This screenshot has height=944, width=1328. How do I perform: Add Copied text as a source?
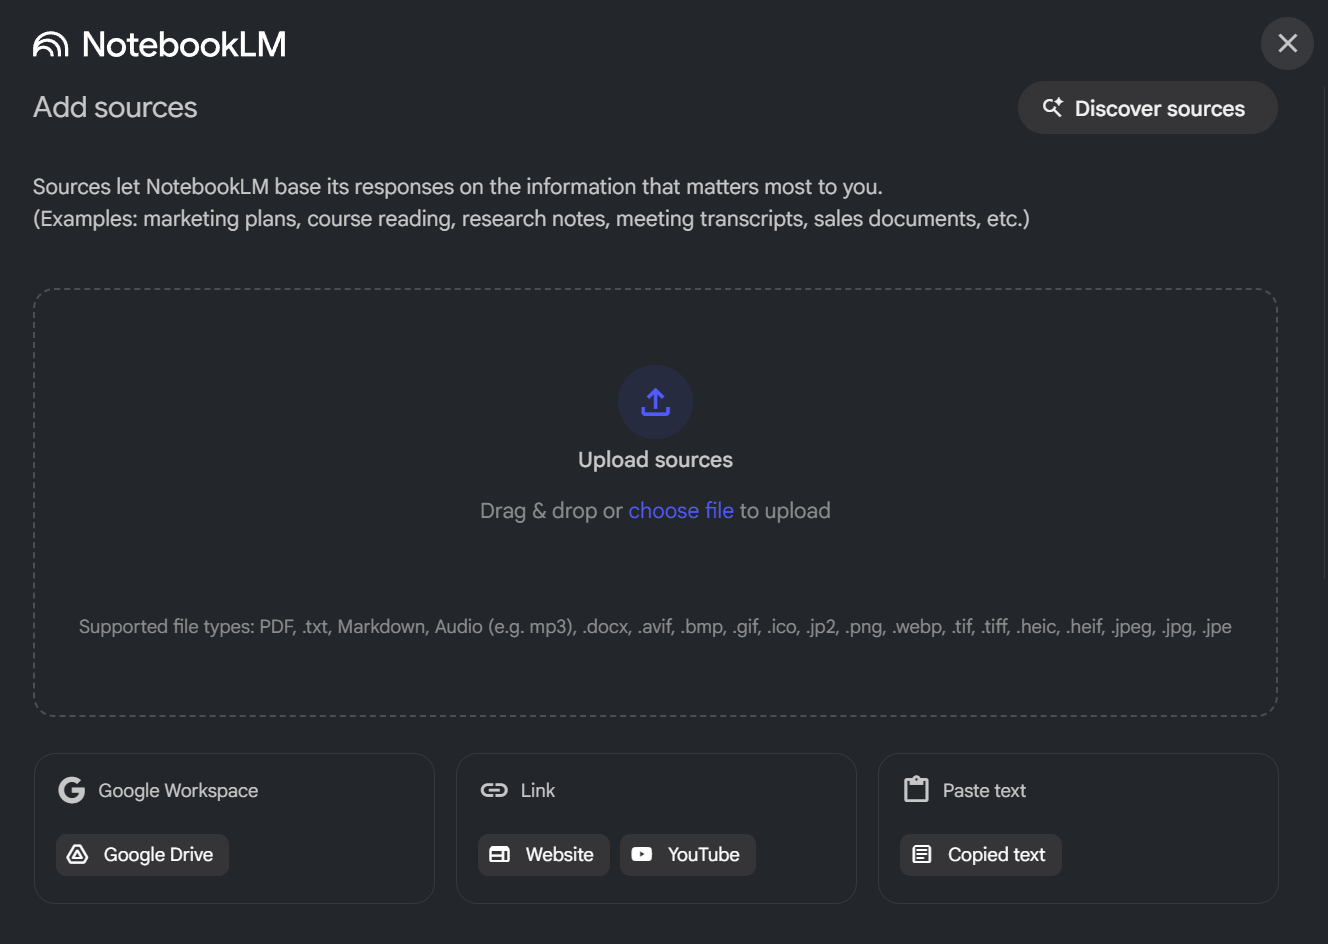(980, 855)
